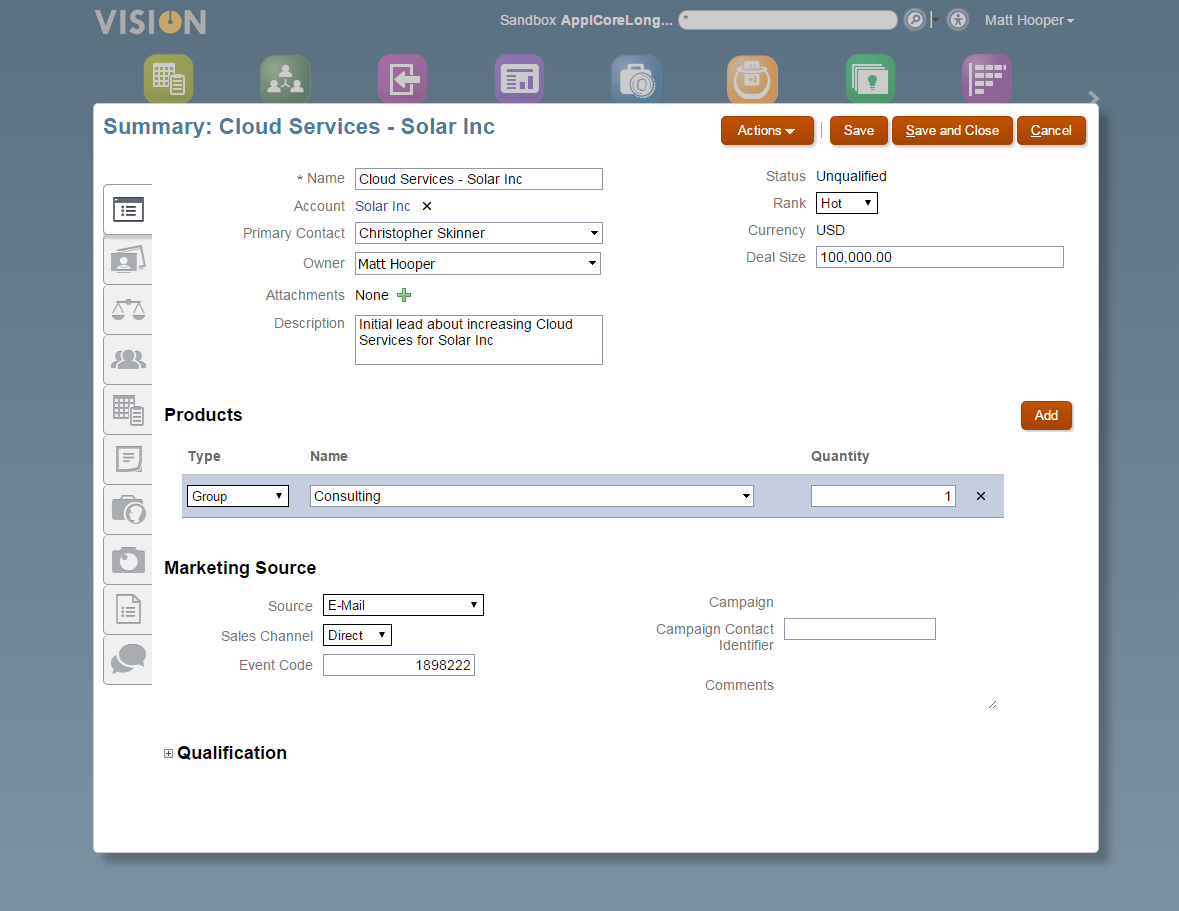
Task: Add an attachment with green plus icon
Action: 404,295
